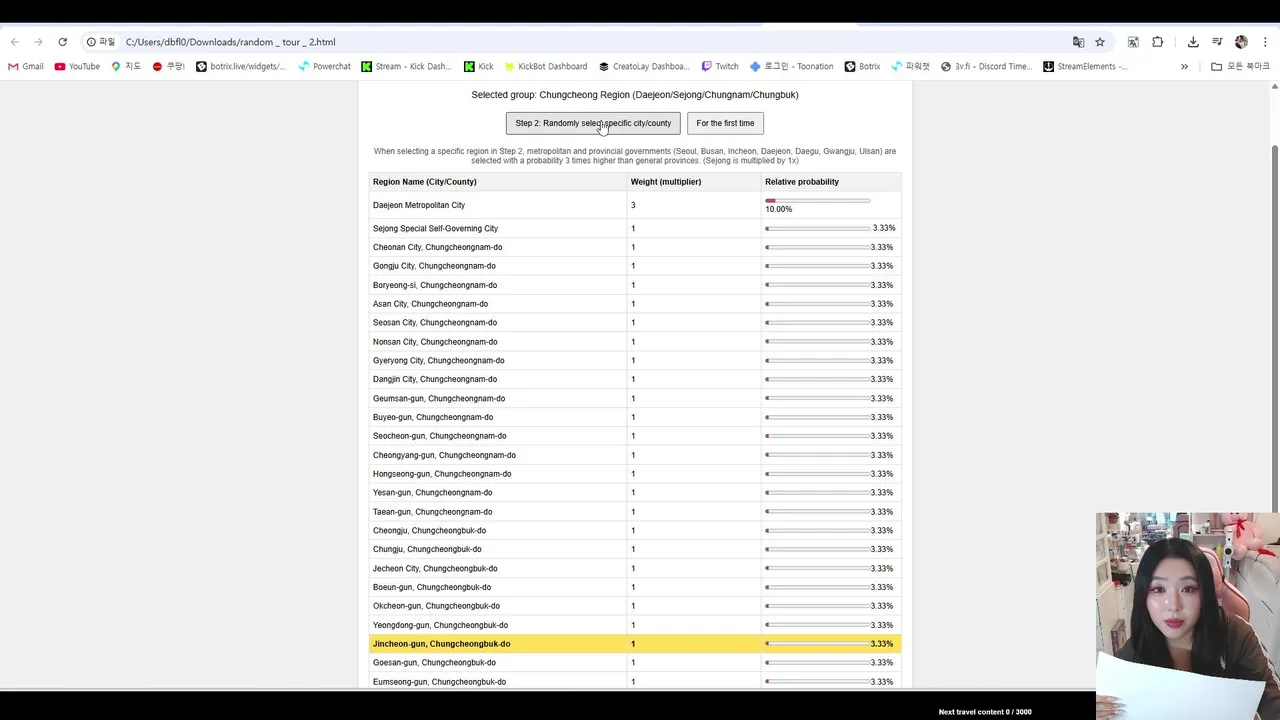Open the Downloads icon in toolbar
The image size is (1280, 720).
1193,42
